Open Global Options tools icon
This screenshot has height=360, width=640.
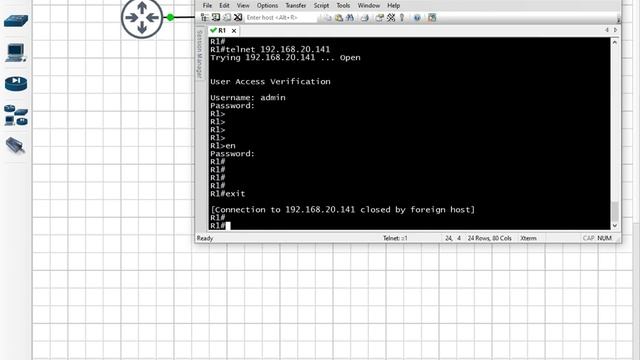tap(391, 18)
